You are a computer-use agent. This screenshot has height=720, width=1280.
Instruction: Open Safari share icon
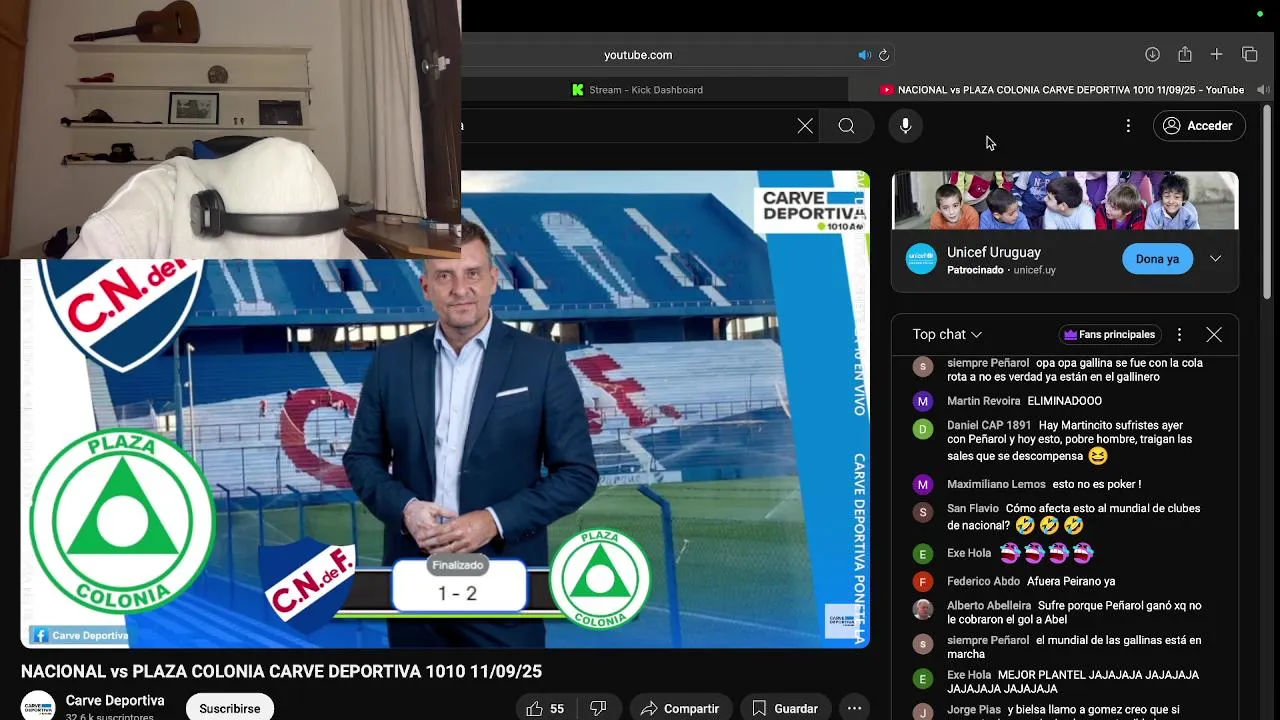tap(1185, 54)
